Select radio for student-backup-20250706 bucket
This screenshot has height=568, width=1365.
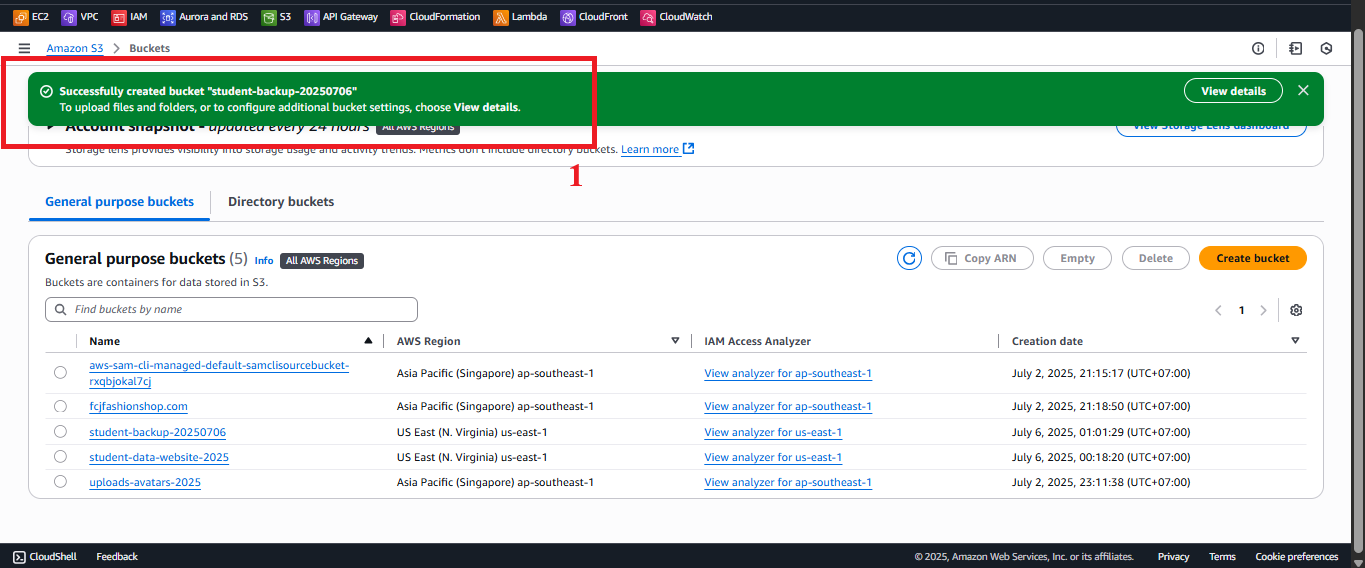click(x=61, y=431)
